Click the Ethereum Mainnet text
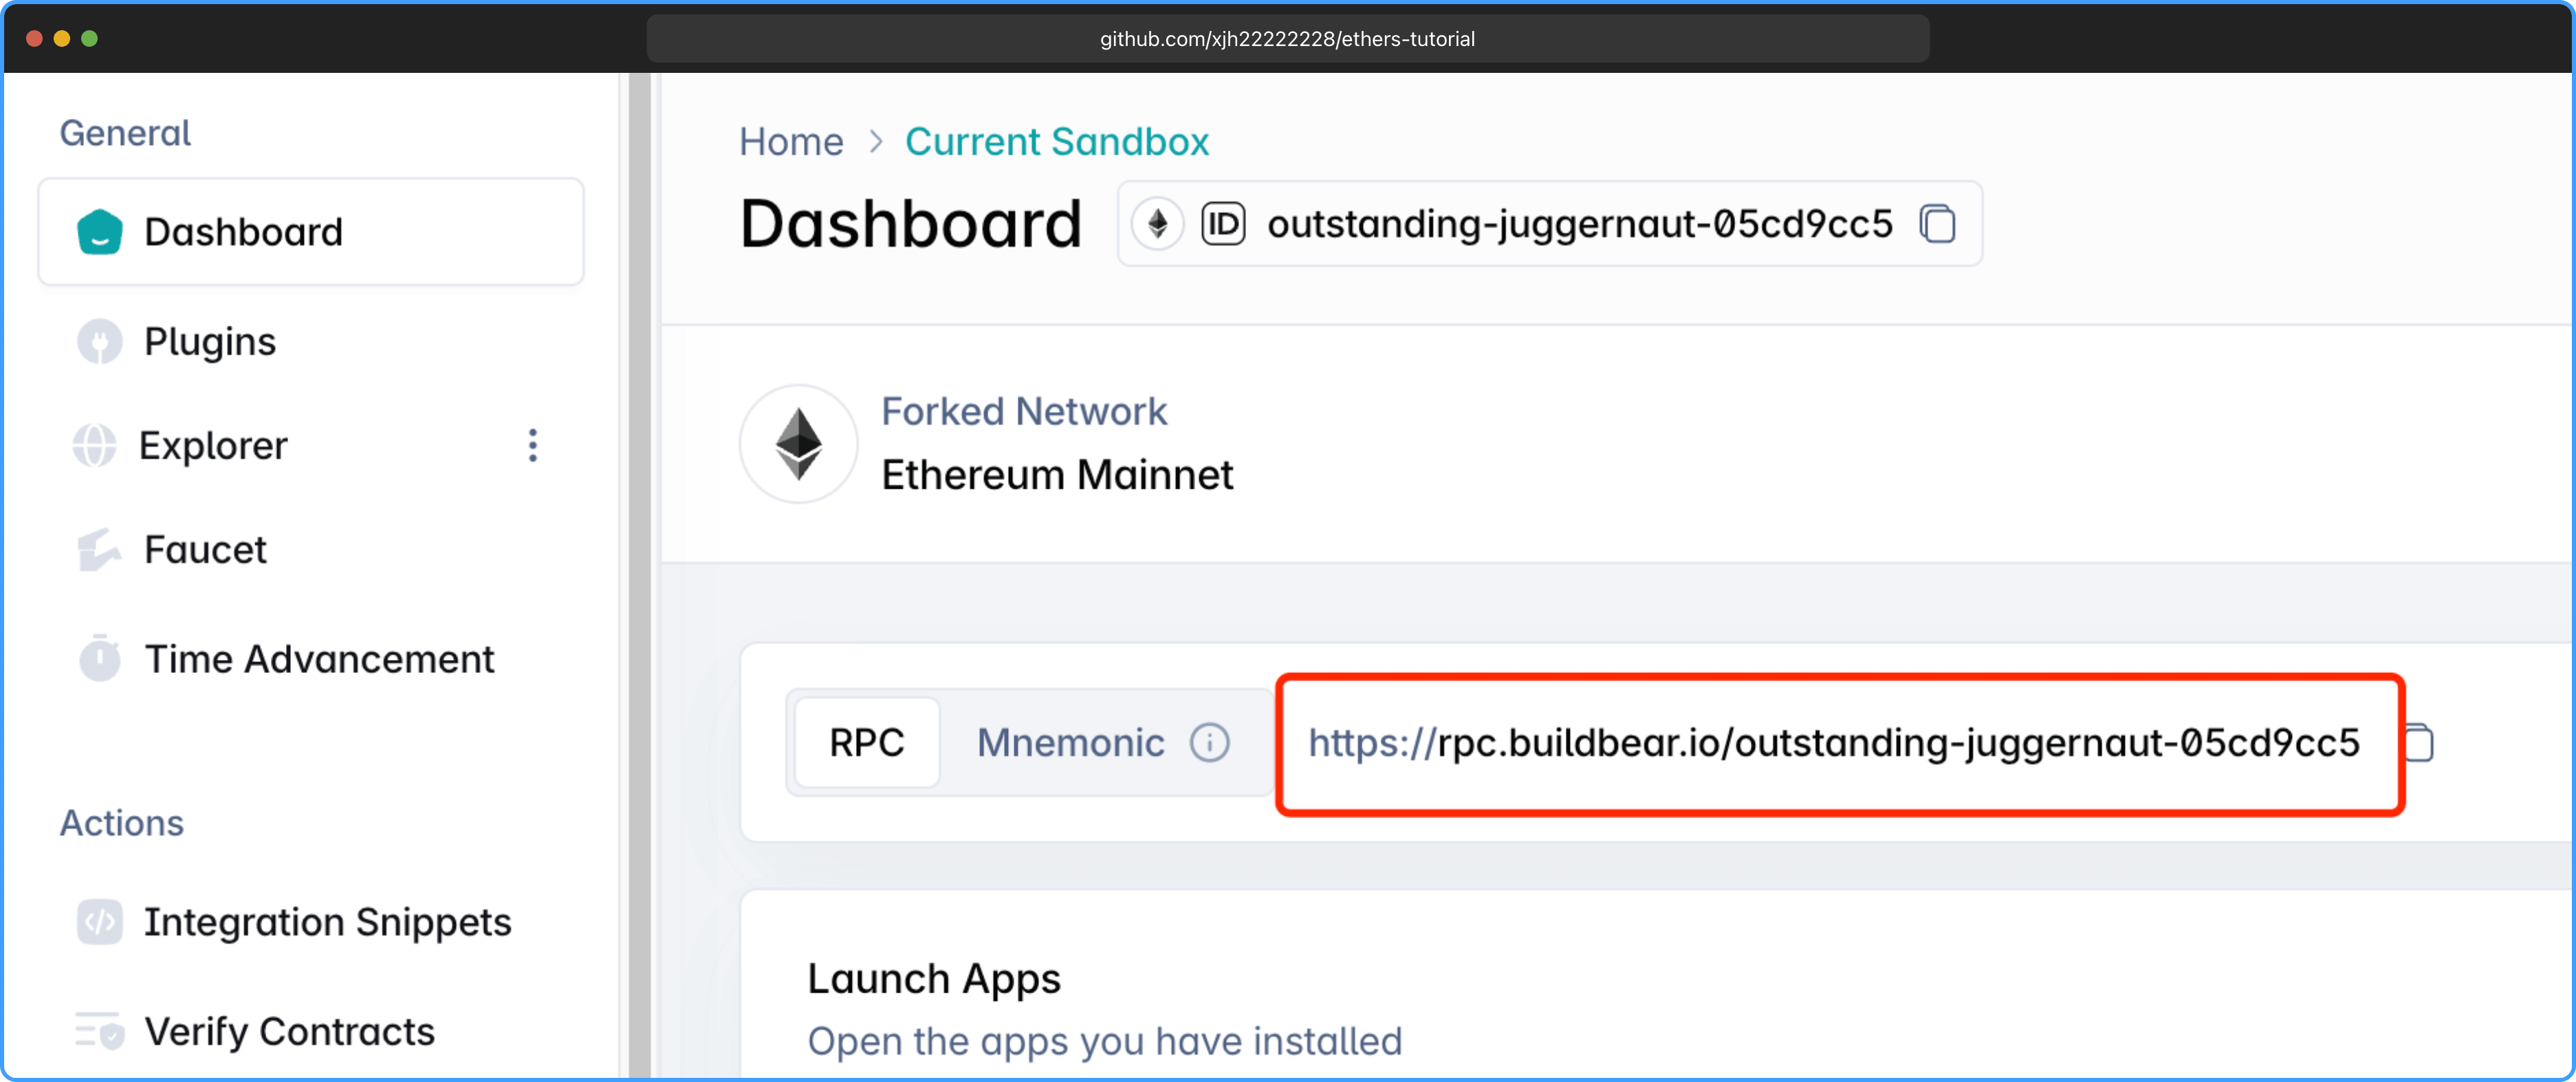The width and height of the screenshot is (2576, 1082). 1057,475
